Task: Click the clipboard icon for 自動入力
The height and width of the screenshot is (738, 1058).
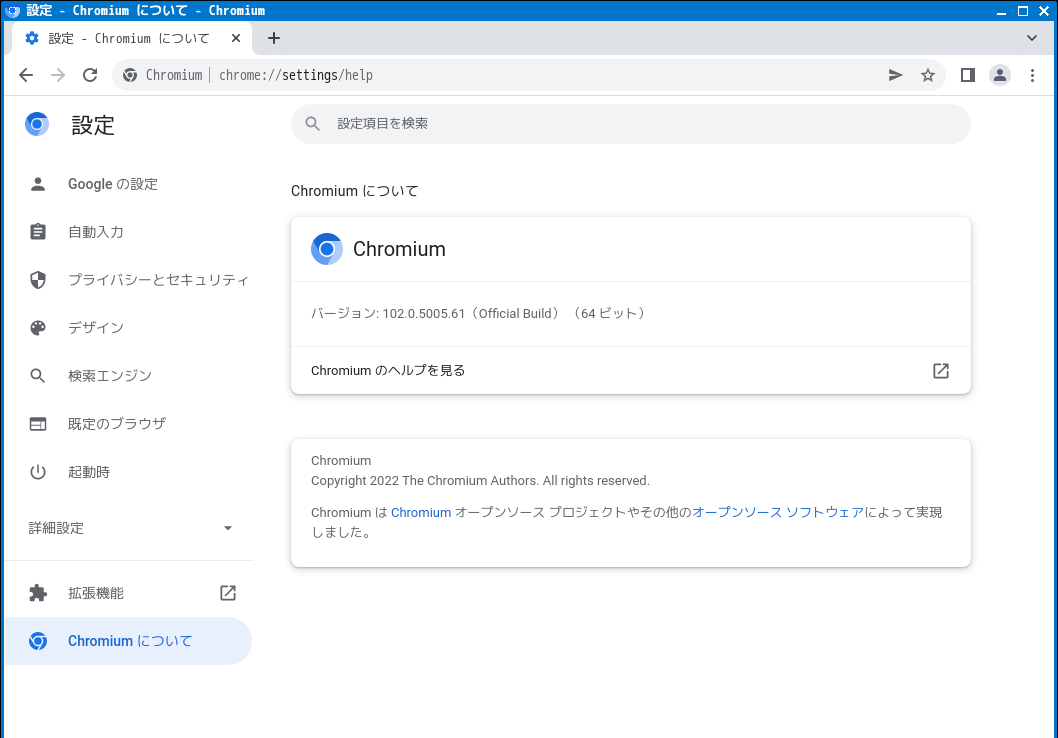Action: 38,232
